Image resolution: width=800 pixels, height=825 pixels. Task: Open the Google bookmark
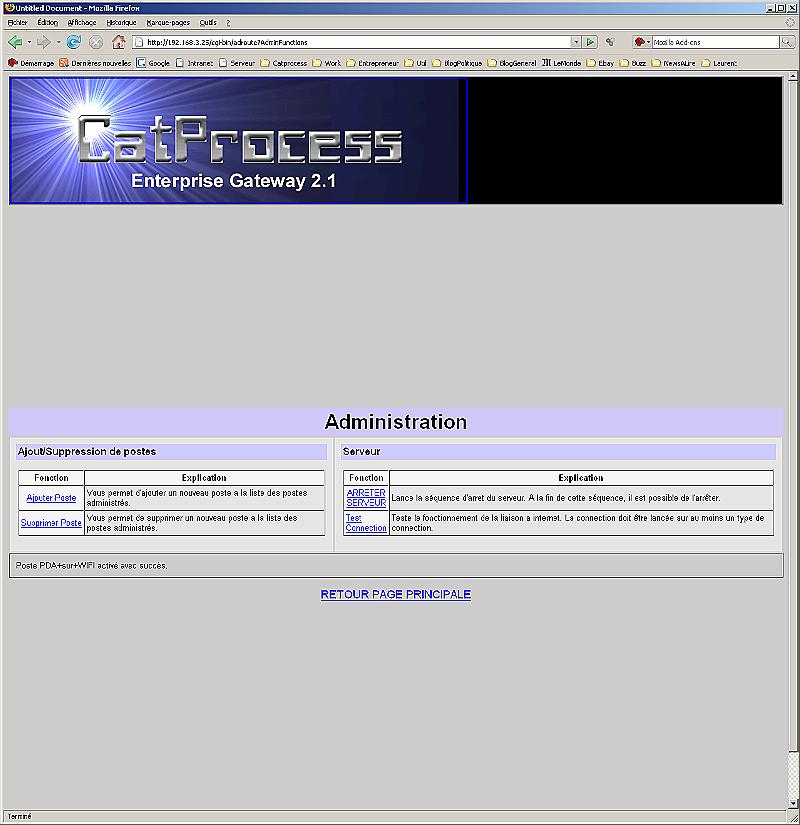153,63
